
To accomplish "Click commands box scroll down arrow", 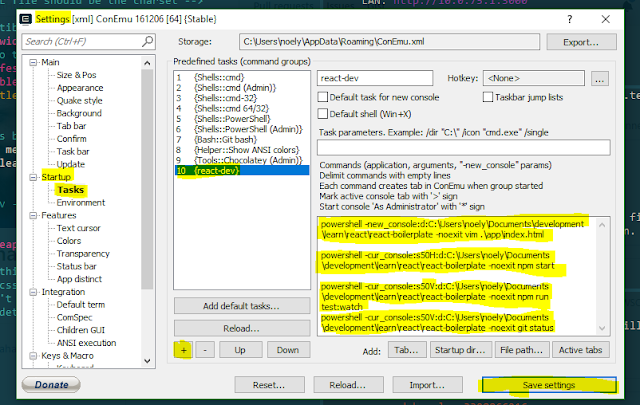I will [602, 328].
